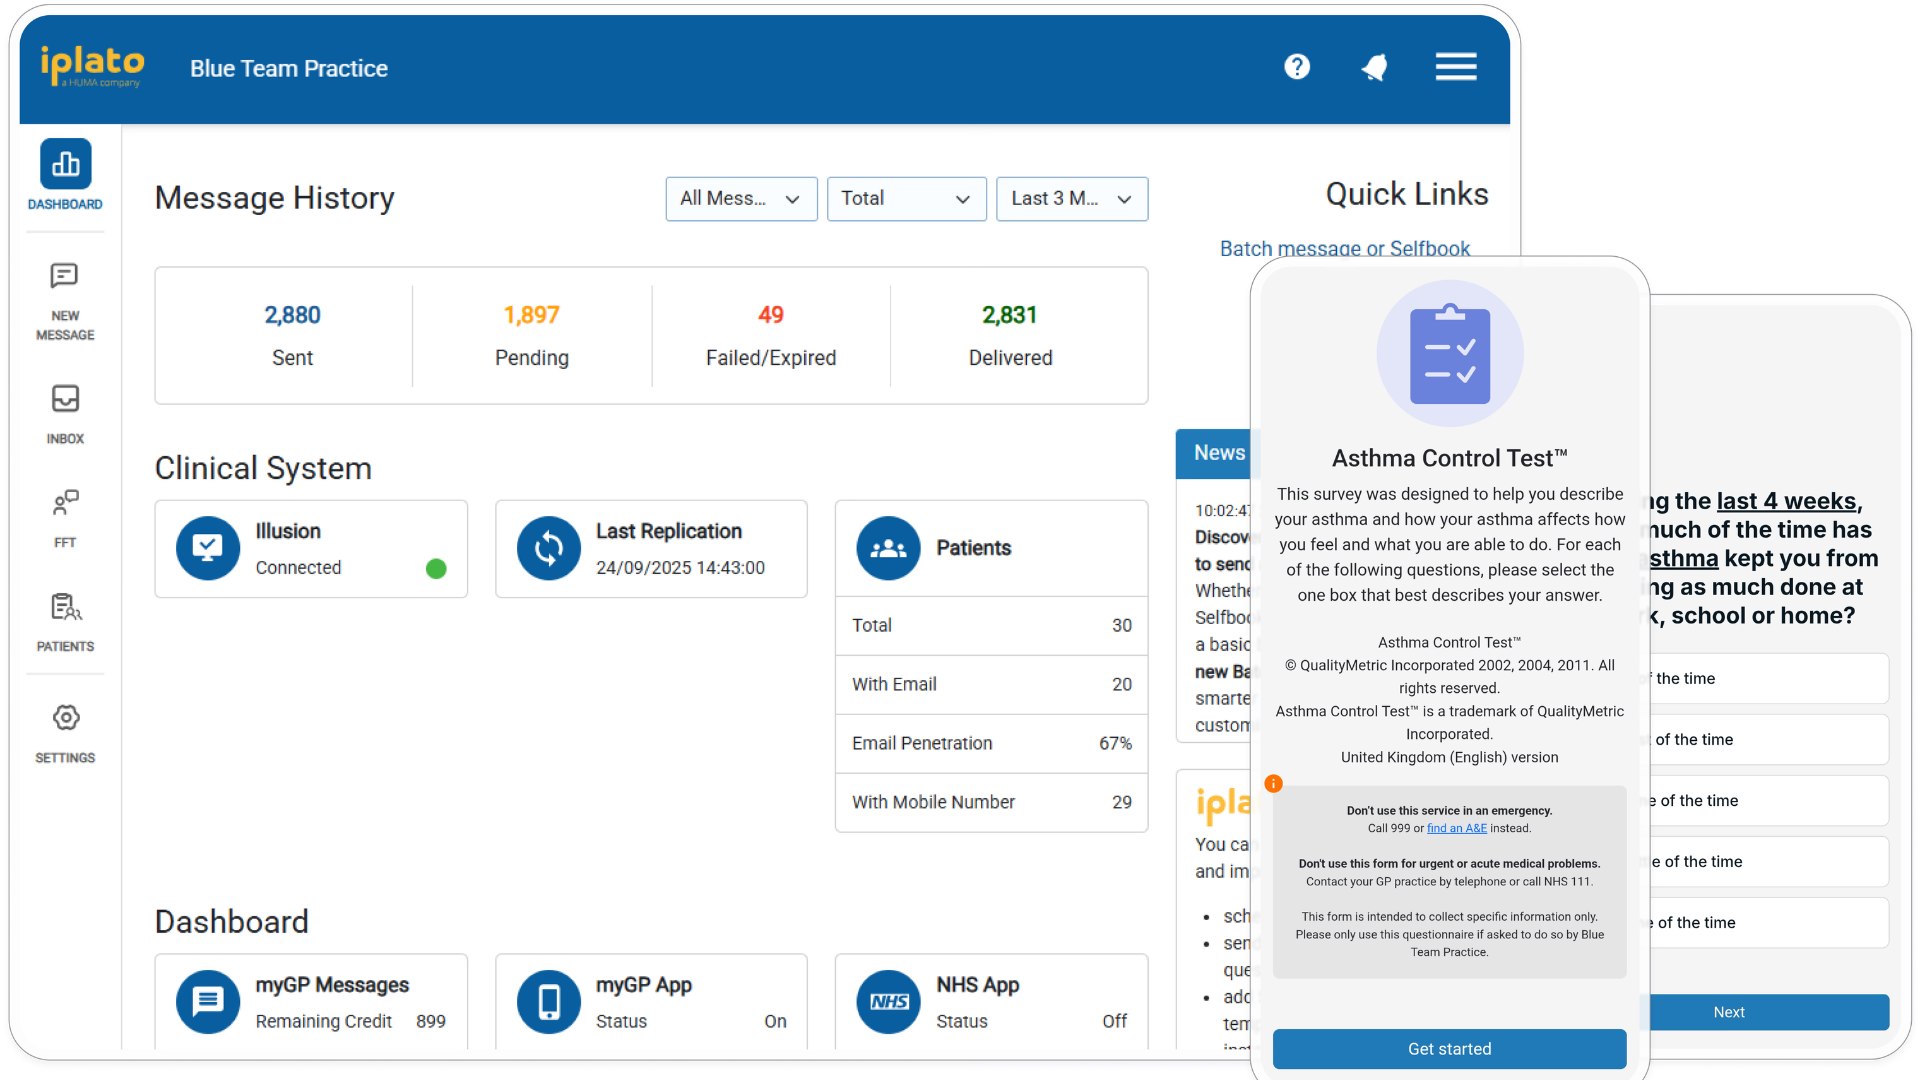Click the NHS App logo icon
The height and width of the screenshot is (1080, 1920).
coord(888,1001)
